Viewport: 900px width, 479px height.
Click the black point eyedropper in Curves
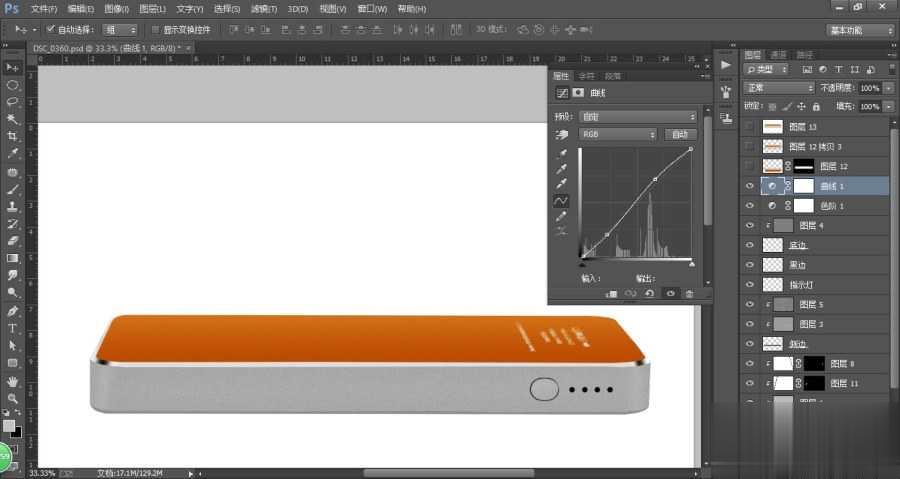[x=561, y=154]
